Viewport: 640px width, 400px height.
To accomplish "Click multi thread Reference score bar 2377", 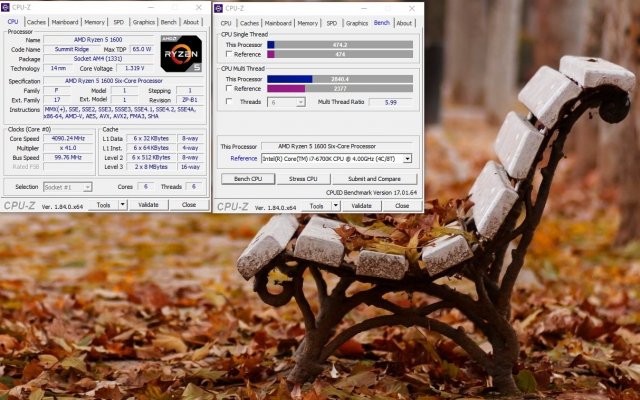I will 340,88.
